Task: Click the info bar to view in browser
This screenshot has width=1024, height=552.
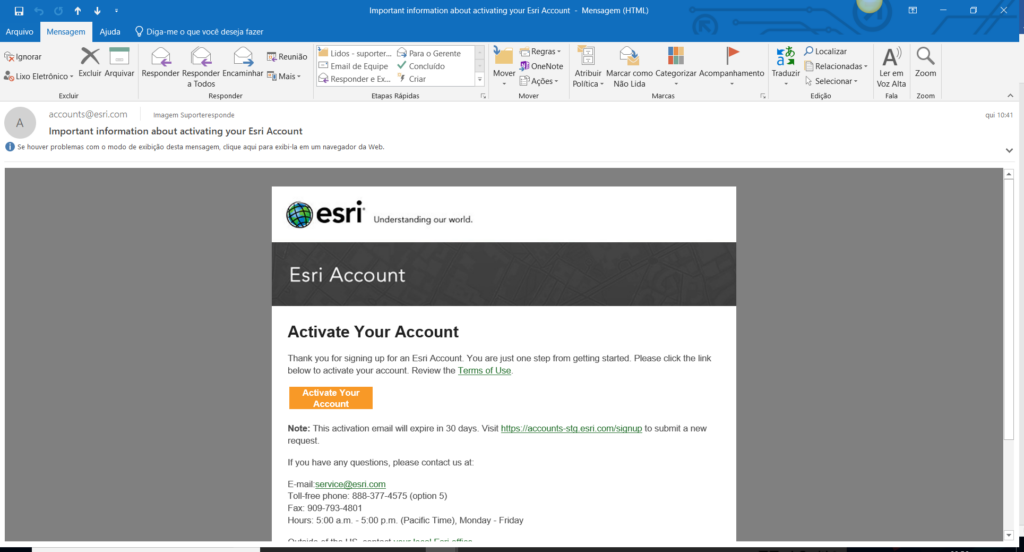Action: coord(200,147)
